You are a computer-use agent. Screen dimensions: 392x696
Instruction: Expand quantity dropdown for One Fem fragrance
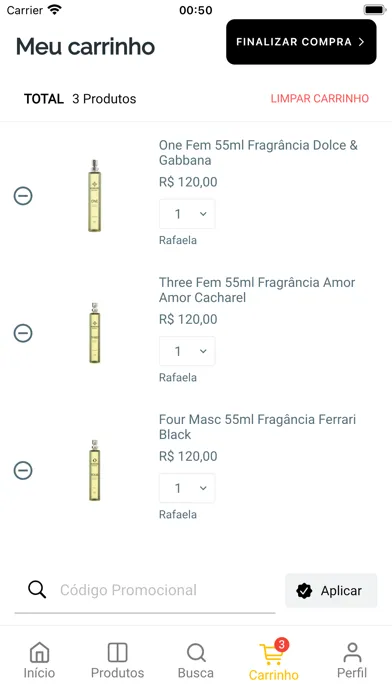point(187,214)
